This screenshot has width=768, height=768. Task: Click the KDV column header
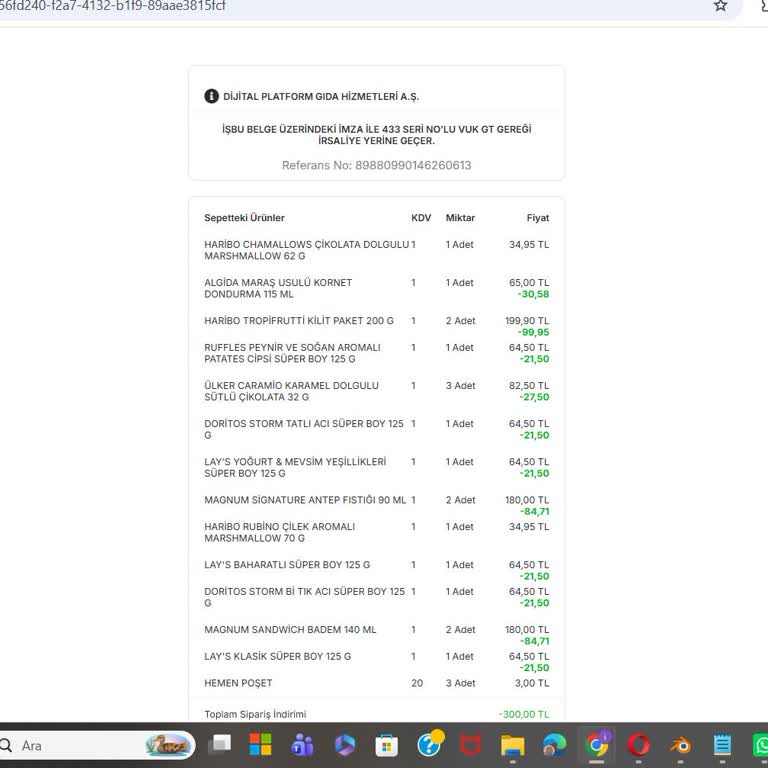[x=421, y=217]
